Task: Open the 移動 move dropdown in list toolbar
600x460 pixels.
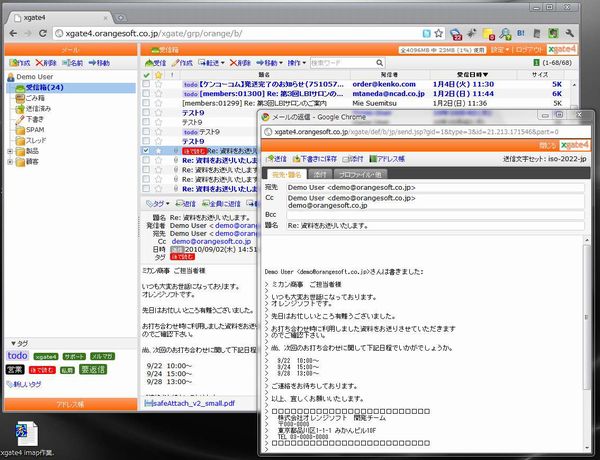Action: pos(269,63)
